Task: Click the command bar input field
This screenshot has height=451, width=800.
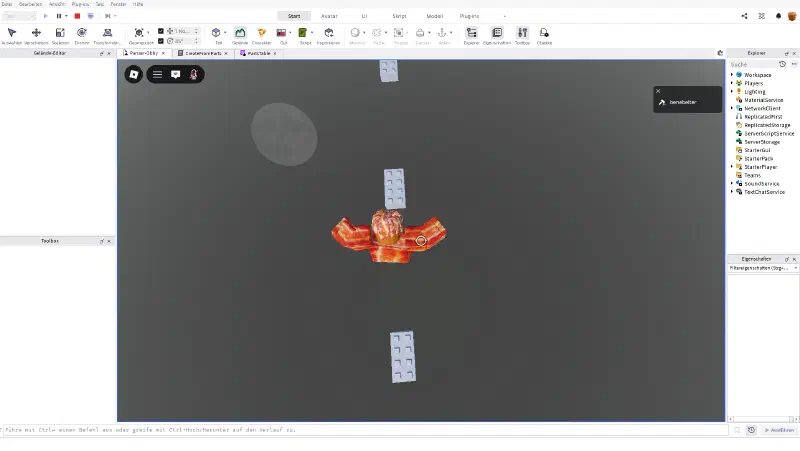Action: [364, 430]
